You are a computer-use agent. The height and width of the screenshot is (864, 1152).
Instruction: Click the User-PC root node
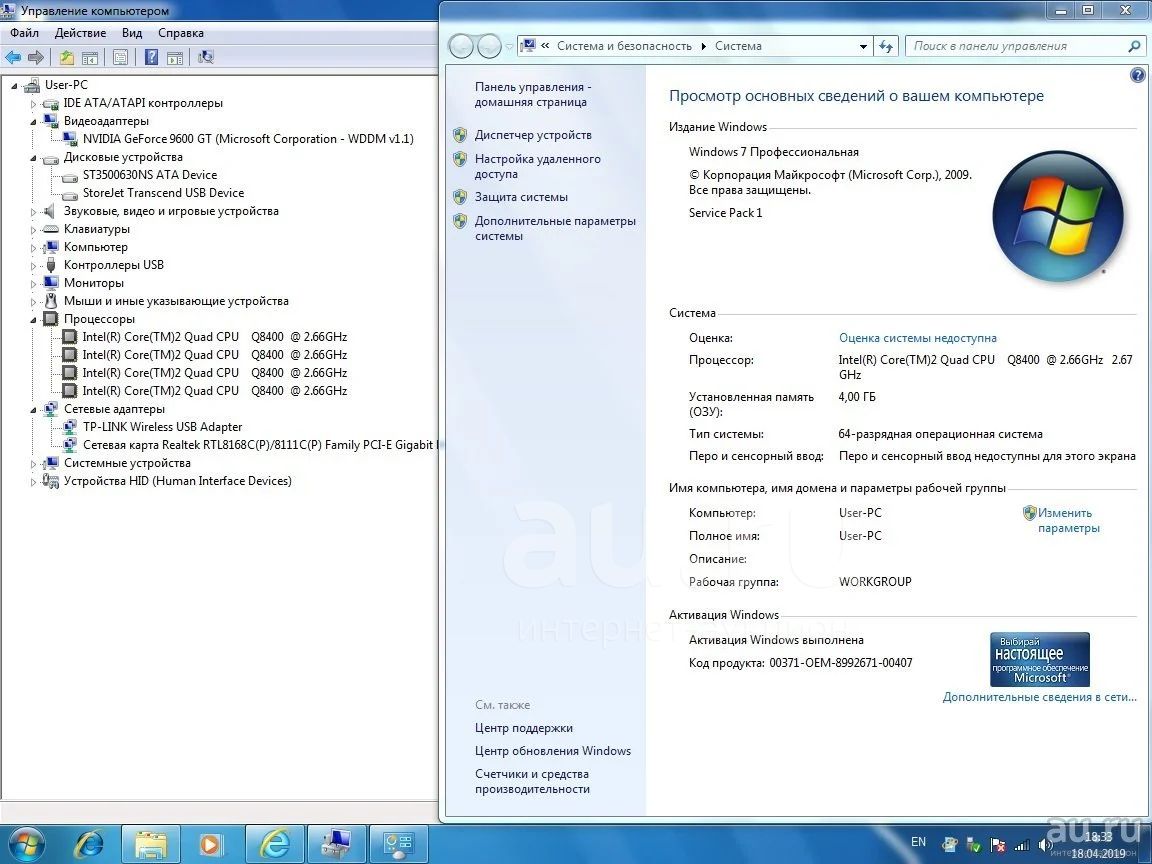click(66, 85)
